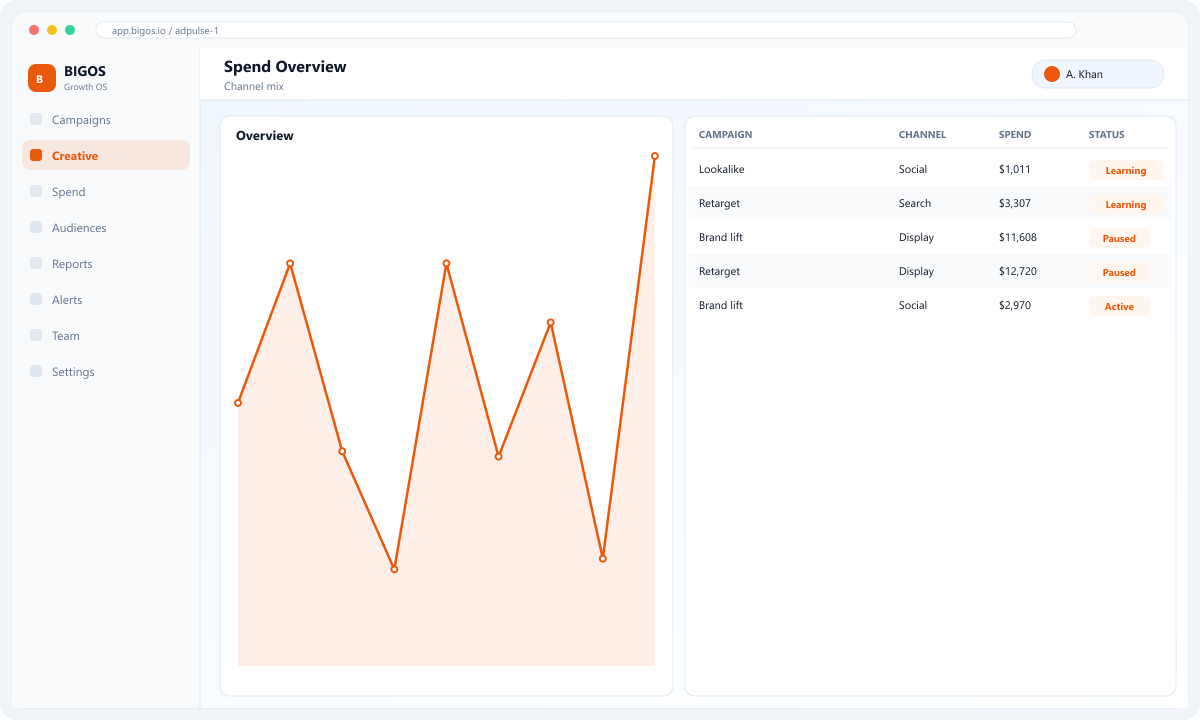The image size is (1200, 720).
Task: Open the A. Khan account button
Action: coord(1098,74)
